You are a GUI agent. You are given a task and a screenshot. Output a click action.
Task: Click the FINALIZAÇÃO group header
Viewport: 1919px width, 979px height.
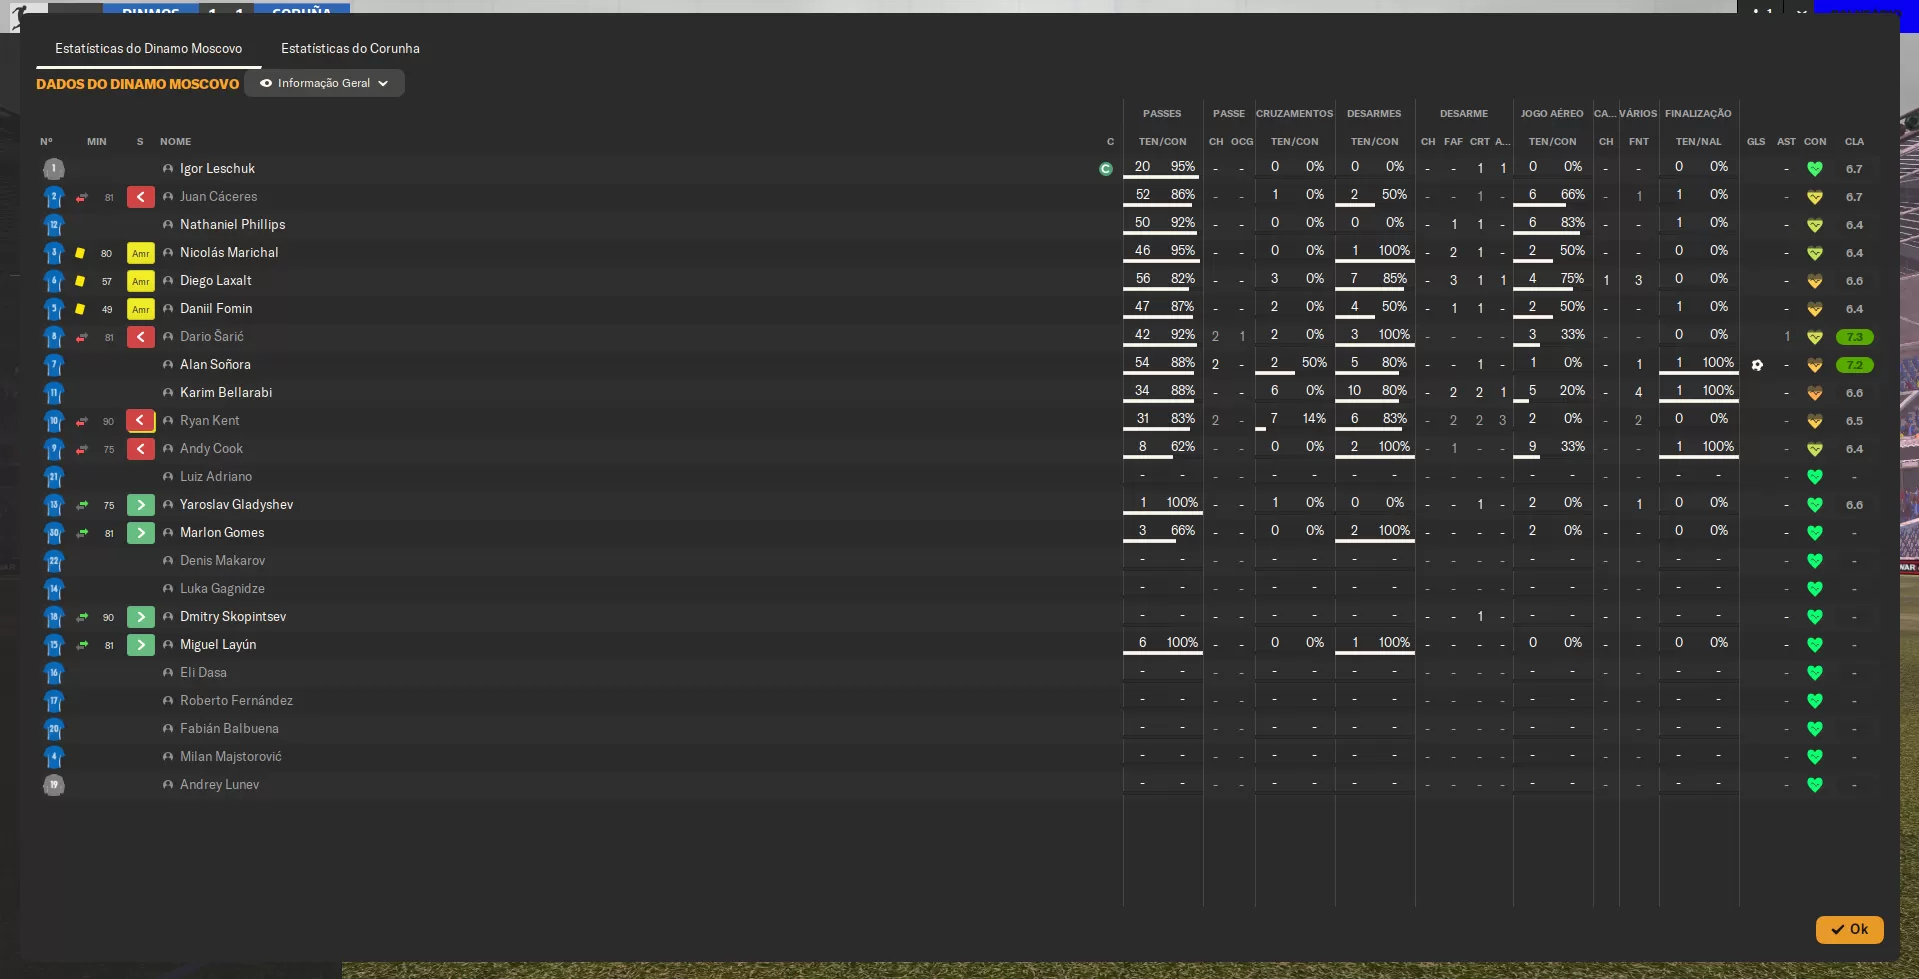[x=1698, y=114]
